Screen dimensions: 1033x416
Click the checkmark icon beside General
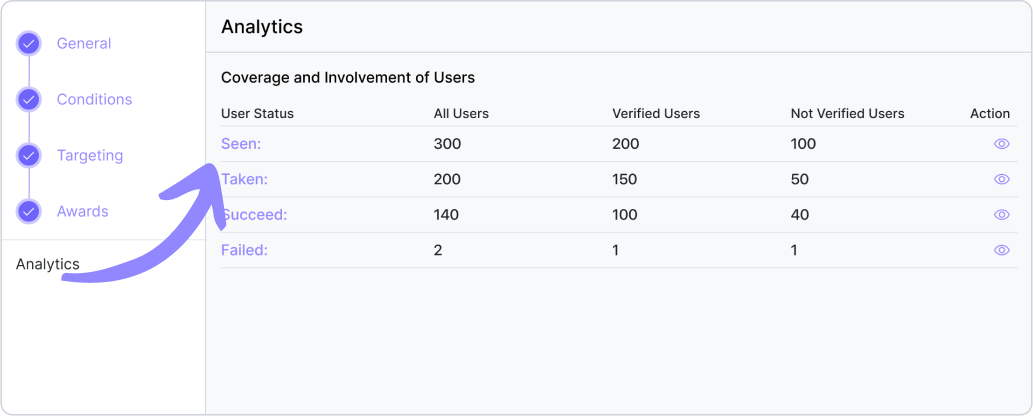29,44
